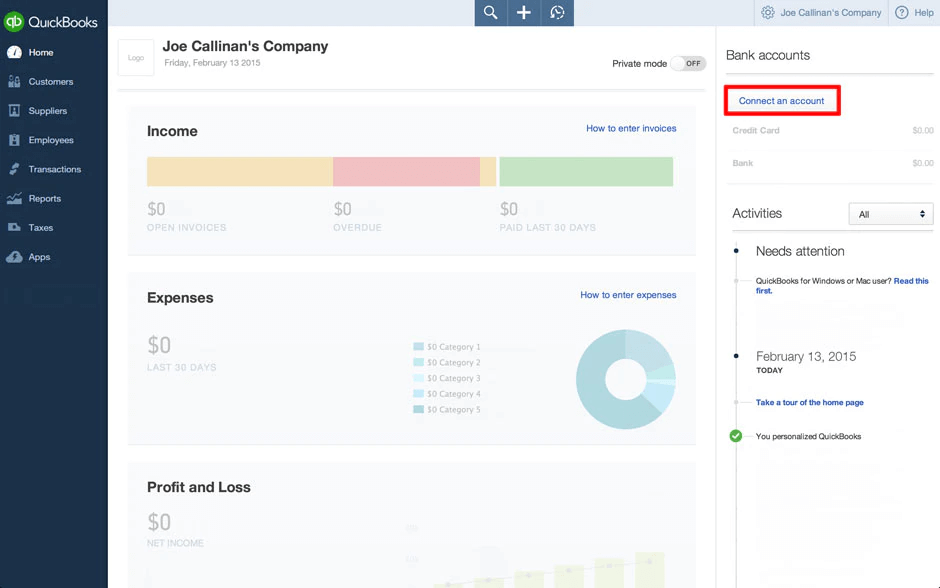Click the Net Income $0 value
This screenshot has width=940, height=588.
(159, 522)
